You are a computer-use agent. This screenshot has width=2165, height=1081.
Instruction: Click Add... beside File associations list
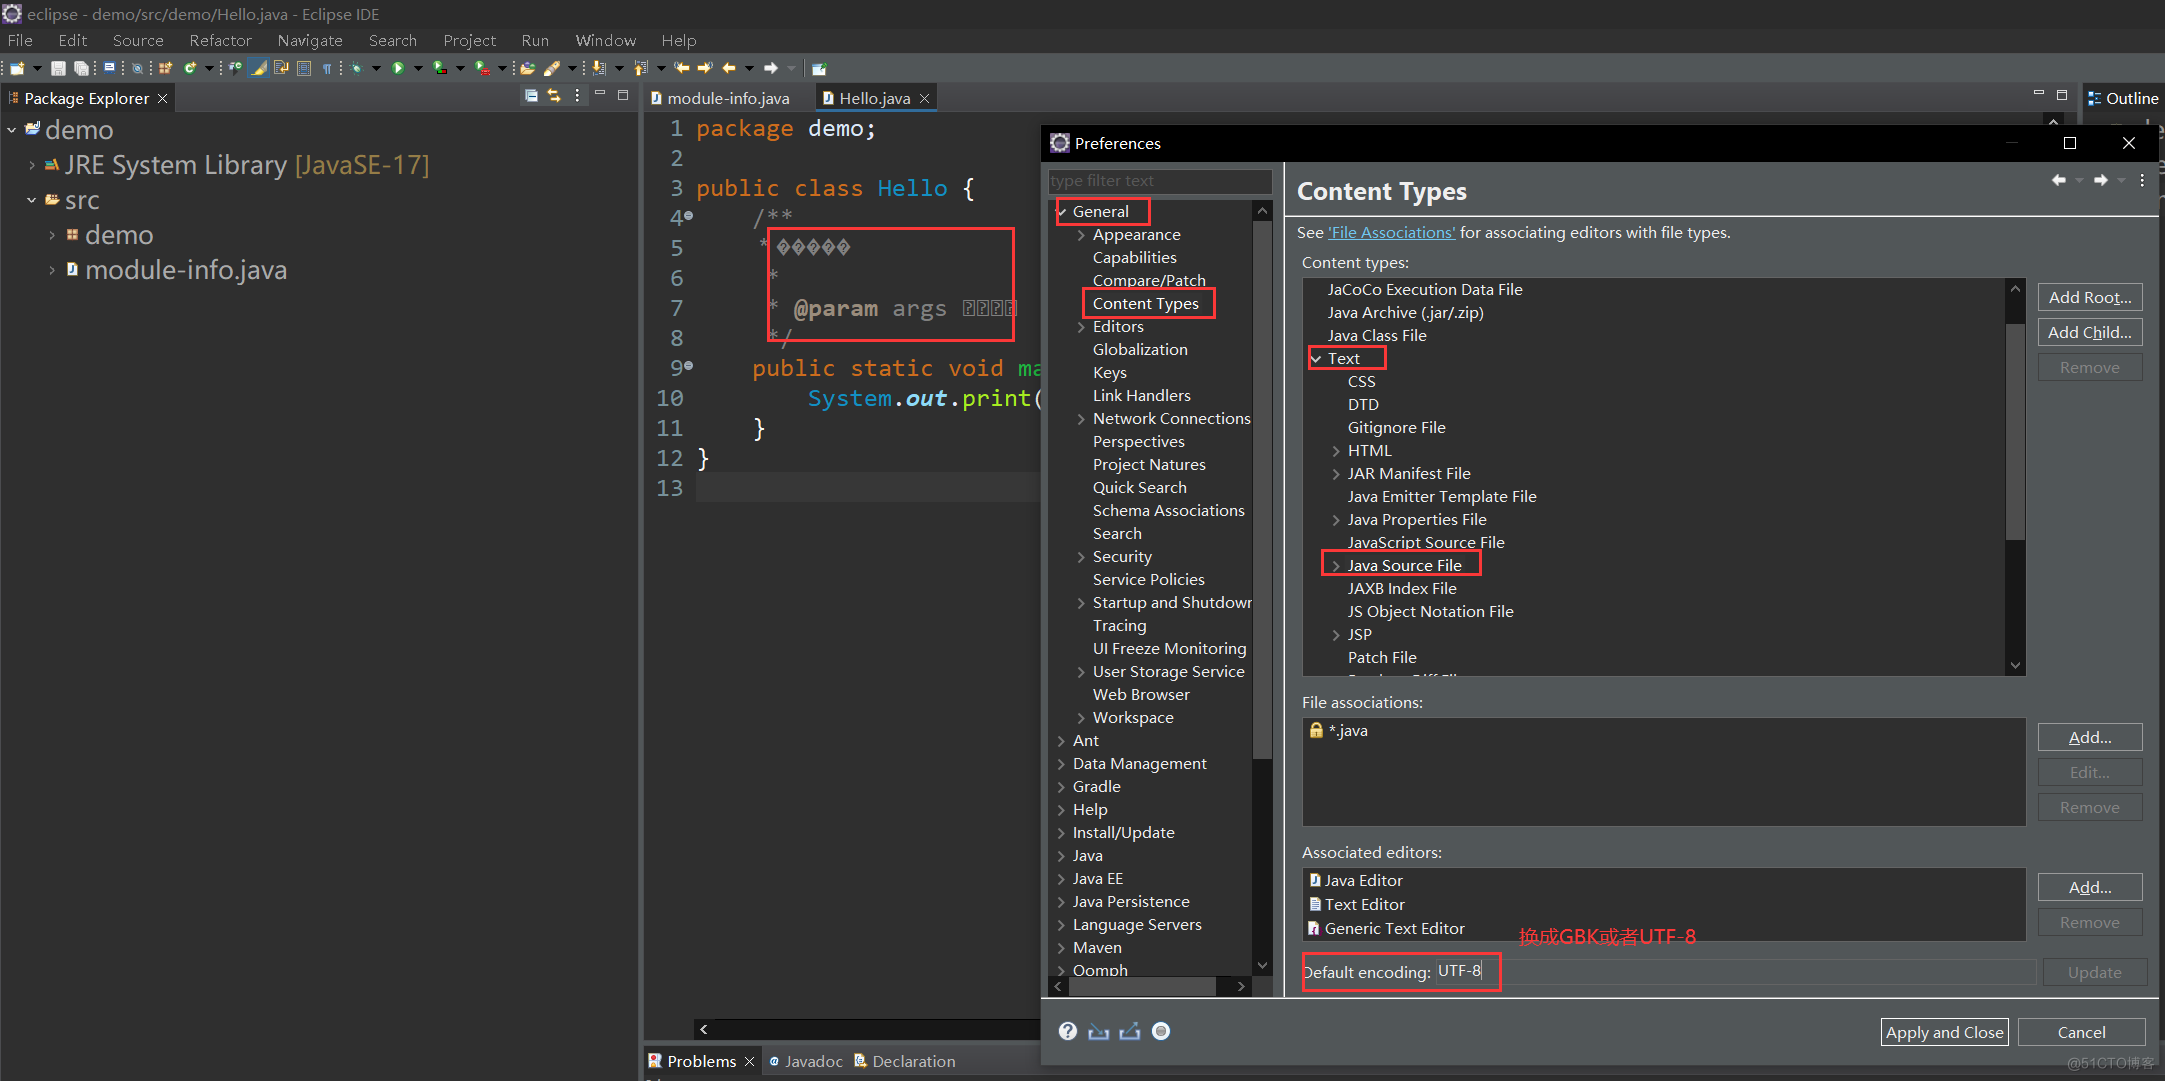point(2090,737)
